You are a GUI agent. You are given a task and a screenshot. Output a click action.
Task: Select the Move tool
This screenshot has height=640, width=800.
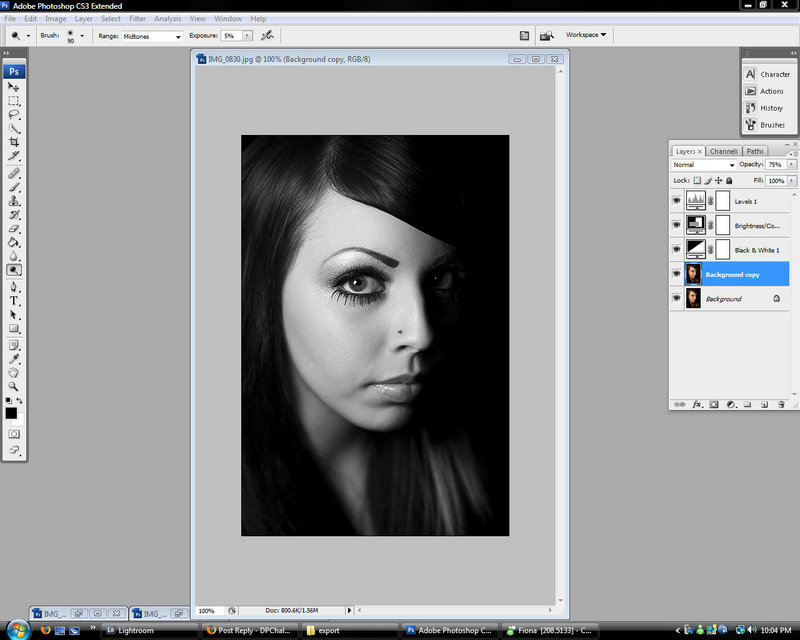click(14, 87)
